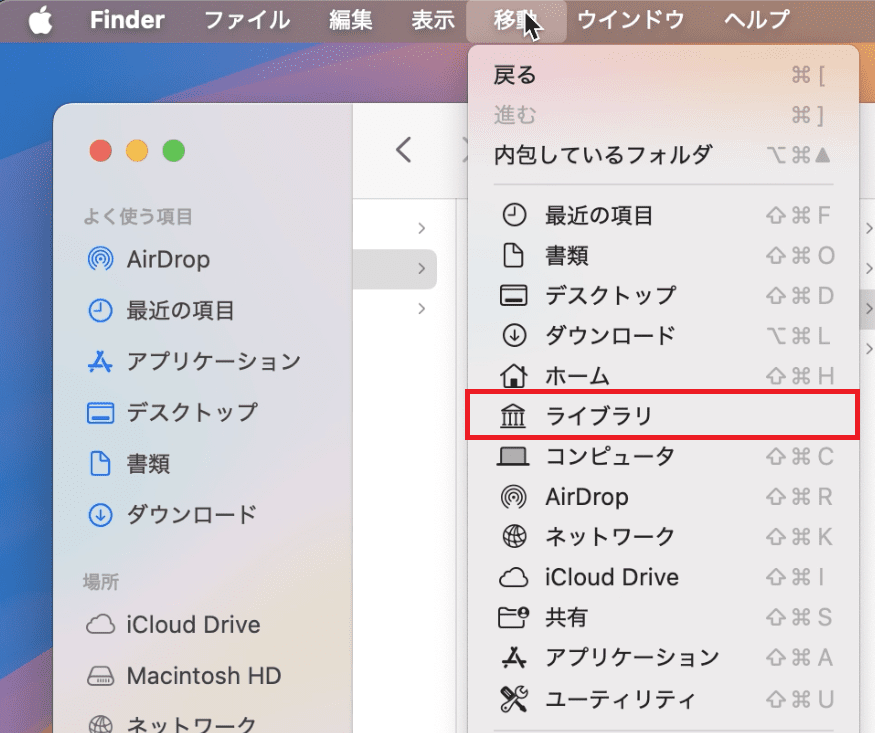Viewport: 875px width, 733px height.
Task: Open the ウインドウ menu
Action: point(631,21)
